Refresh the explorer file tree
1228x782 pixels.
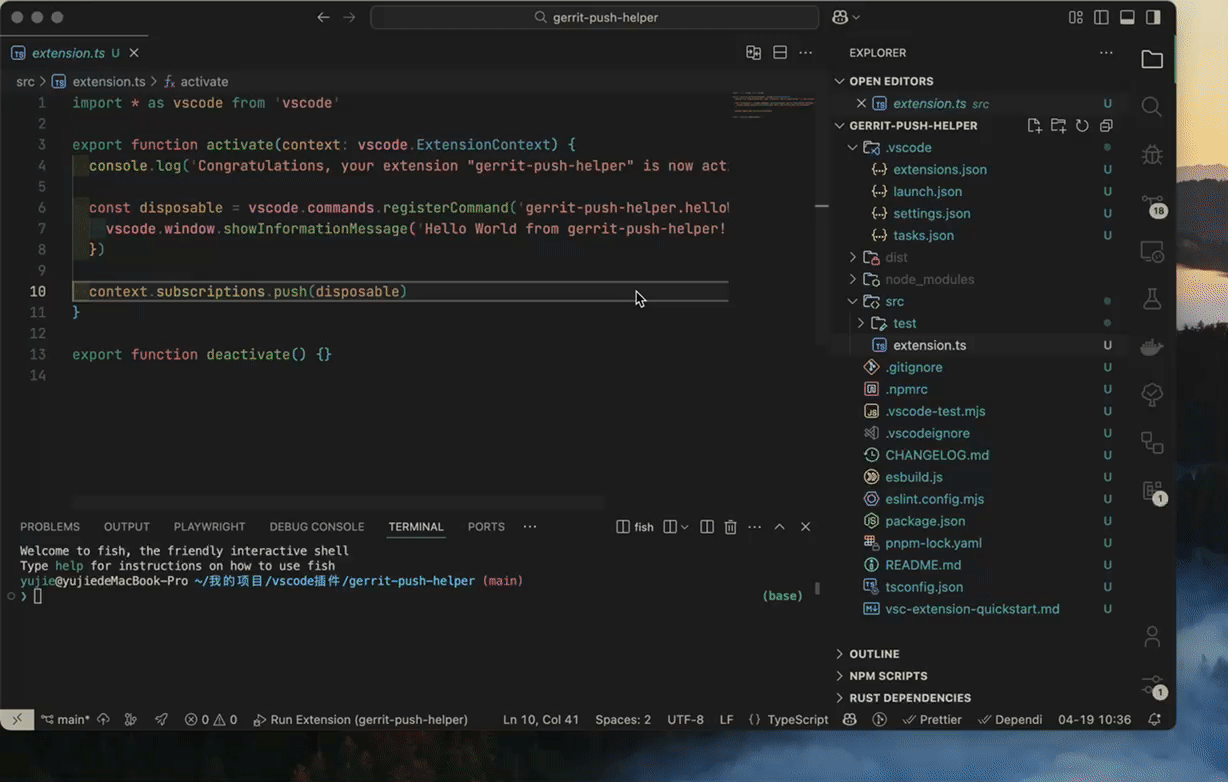(x=1082, y=126)
